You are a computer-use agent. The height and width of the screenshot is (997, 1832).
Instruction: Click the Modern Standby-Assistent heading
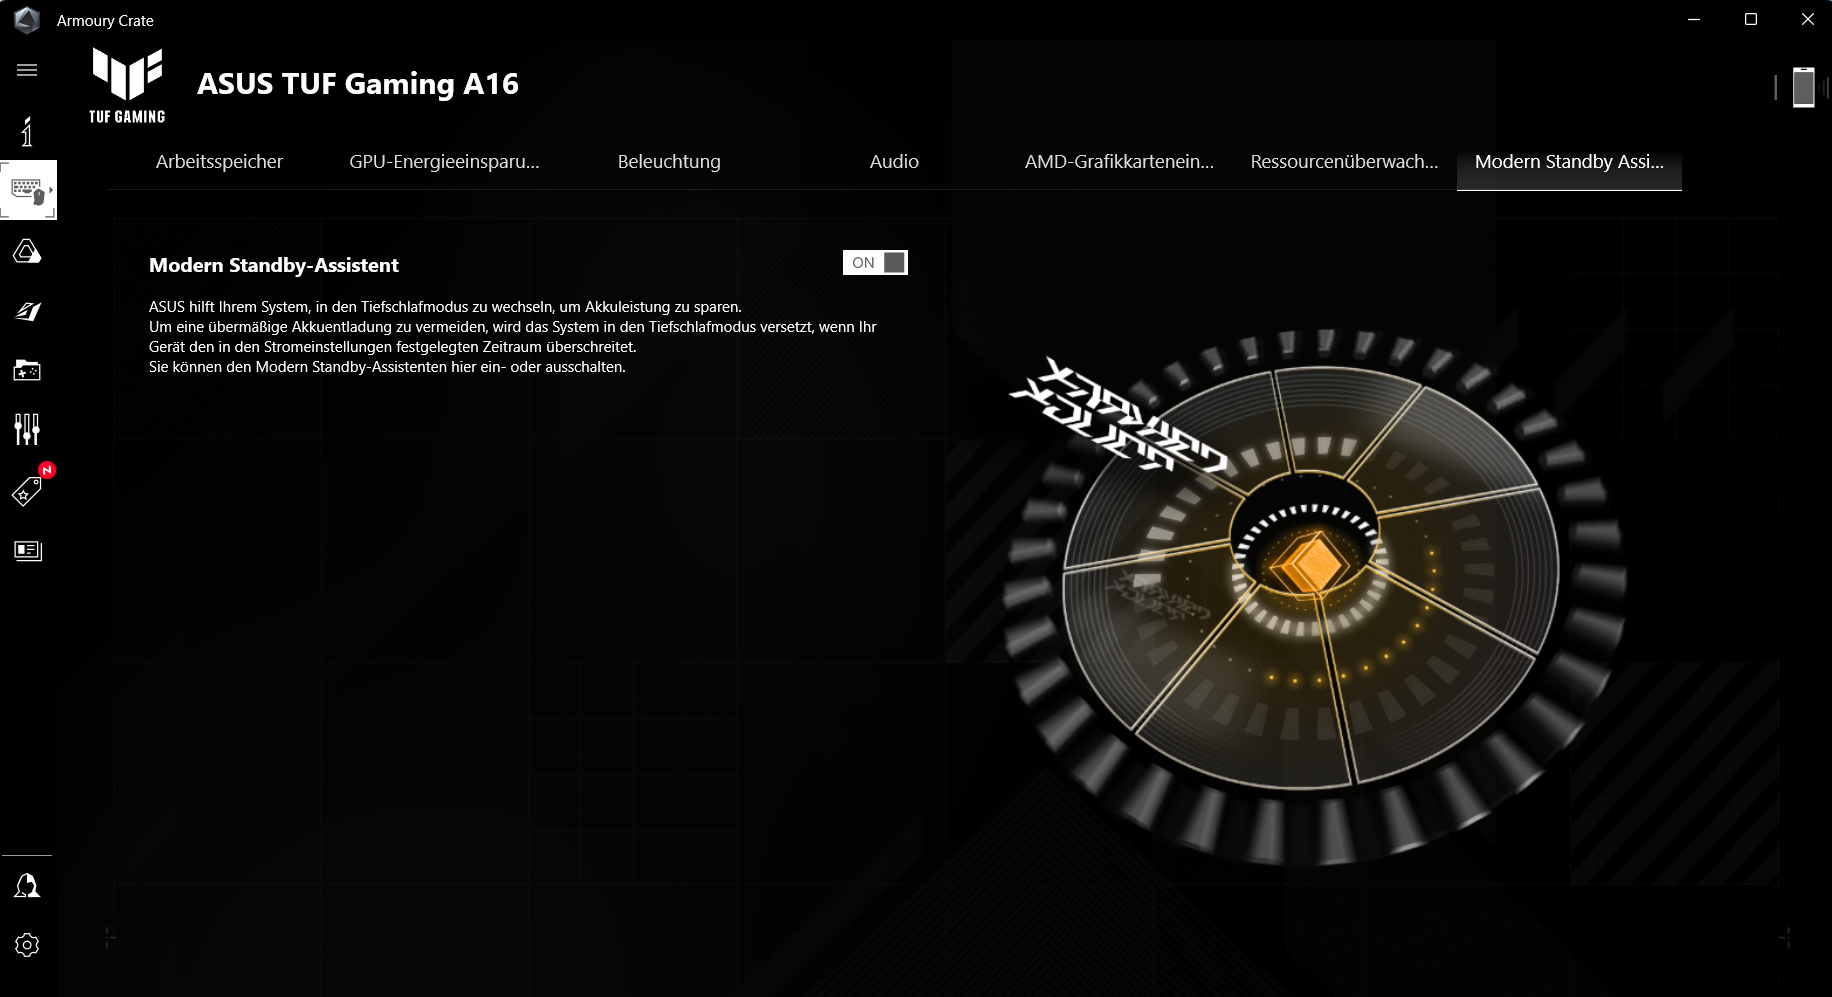click(274, 265)
